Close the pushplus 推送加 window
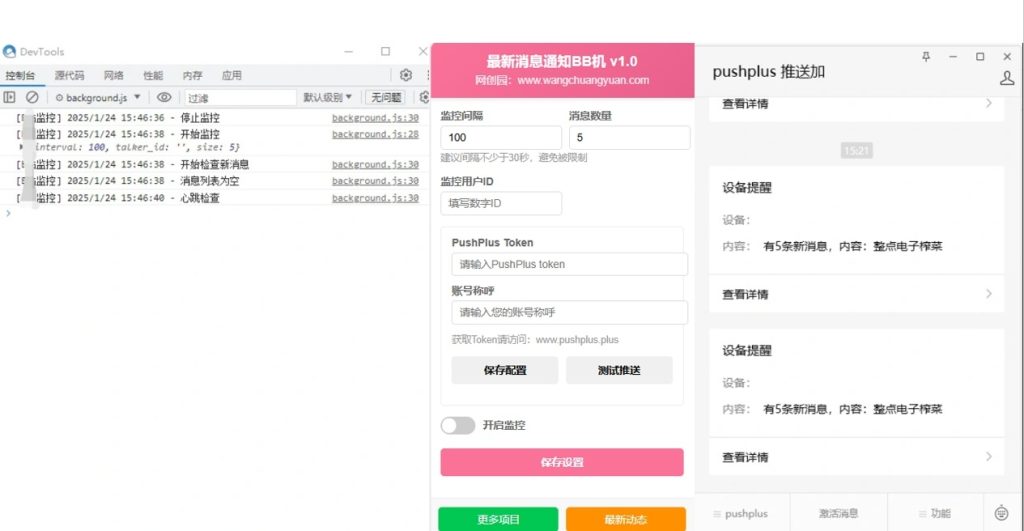 (x=1007, y=57)
